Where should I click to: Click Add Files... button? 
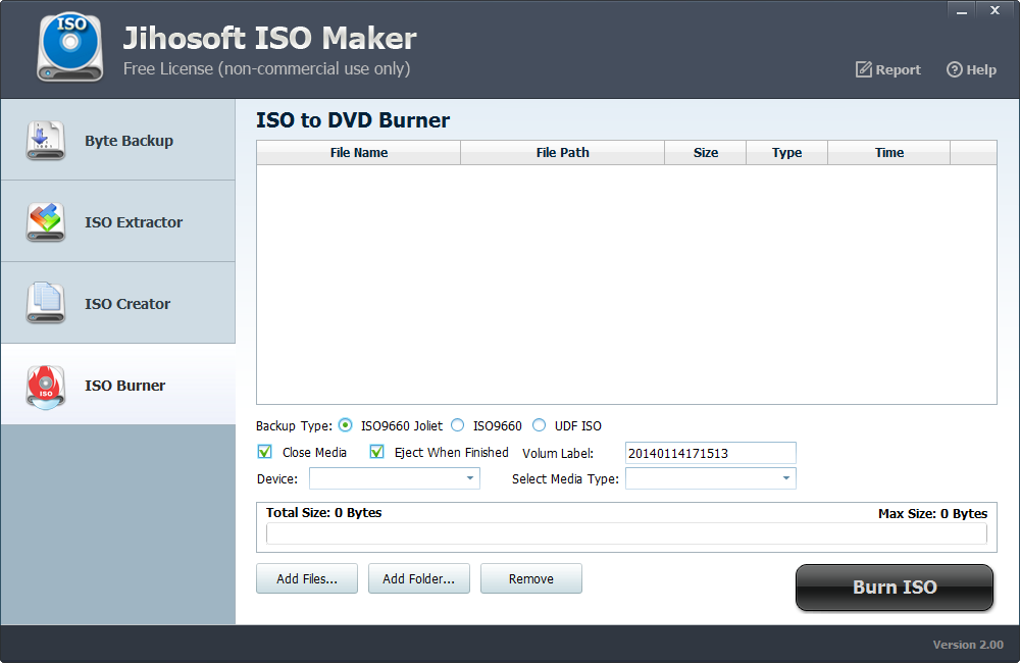[307, 578]
